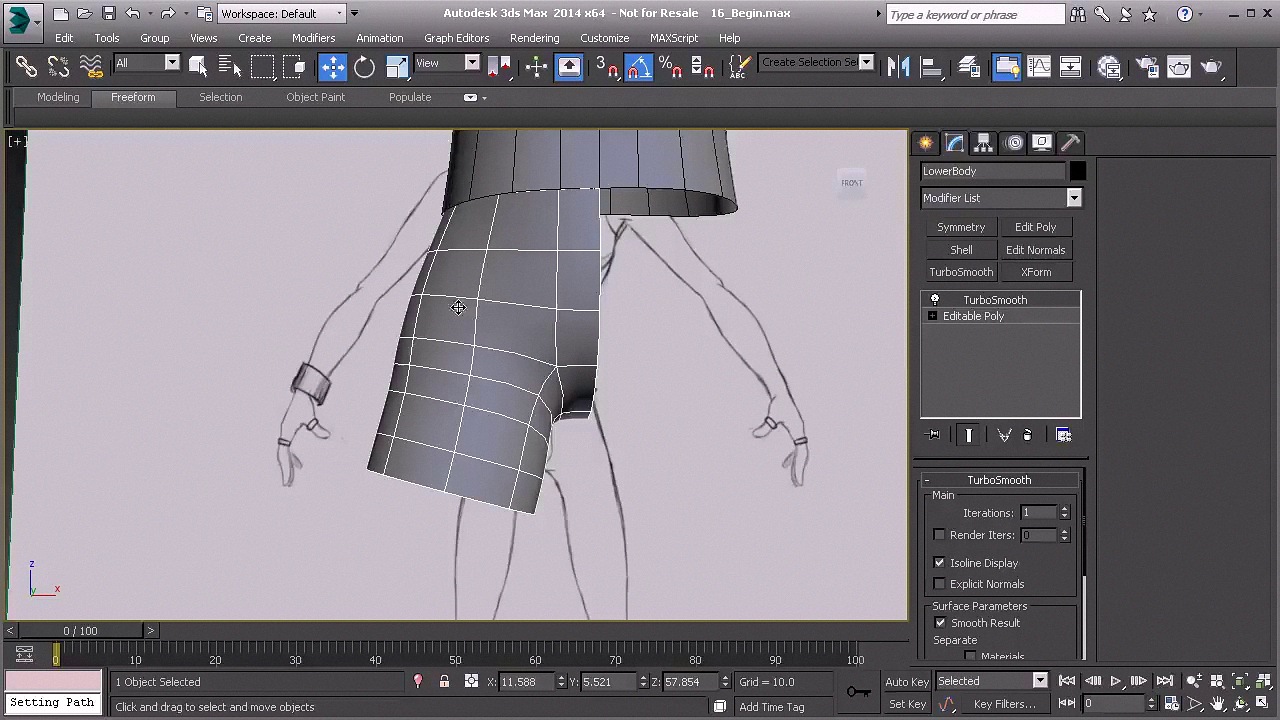
Task: Activate the Select and Rotate tool
Action: coord(365,67)
